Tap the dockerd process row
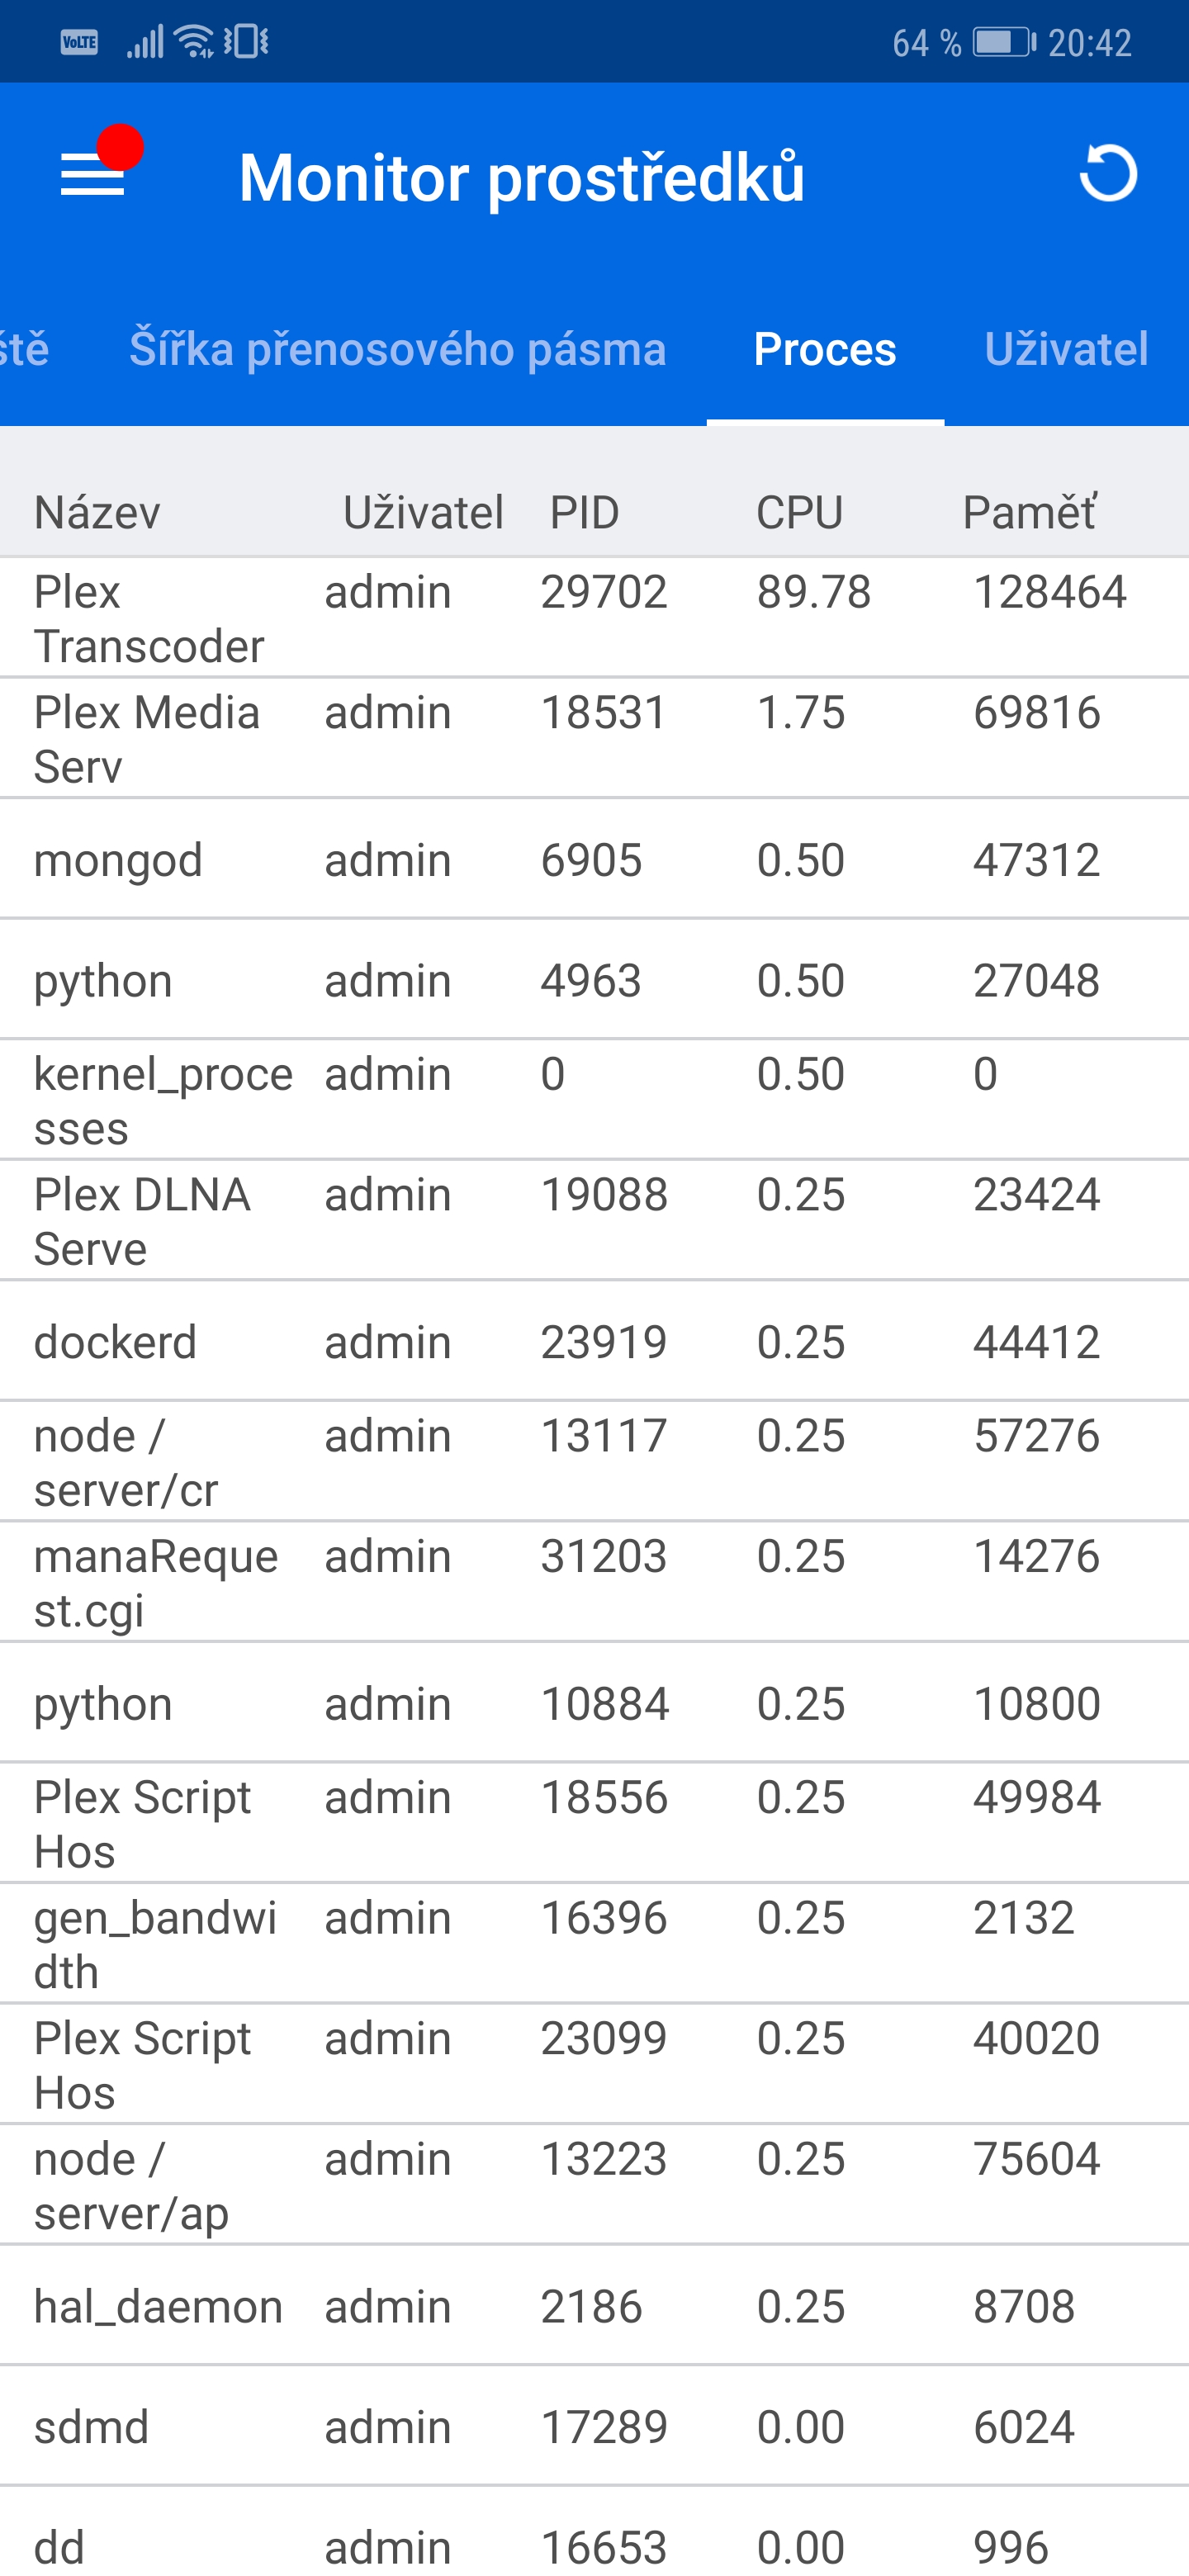Image resolution: width=1189 pixels, height=2576 pixels. tap(594, 1342)
